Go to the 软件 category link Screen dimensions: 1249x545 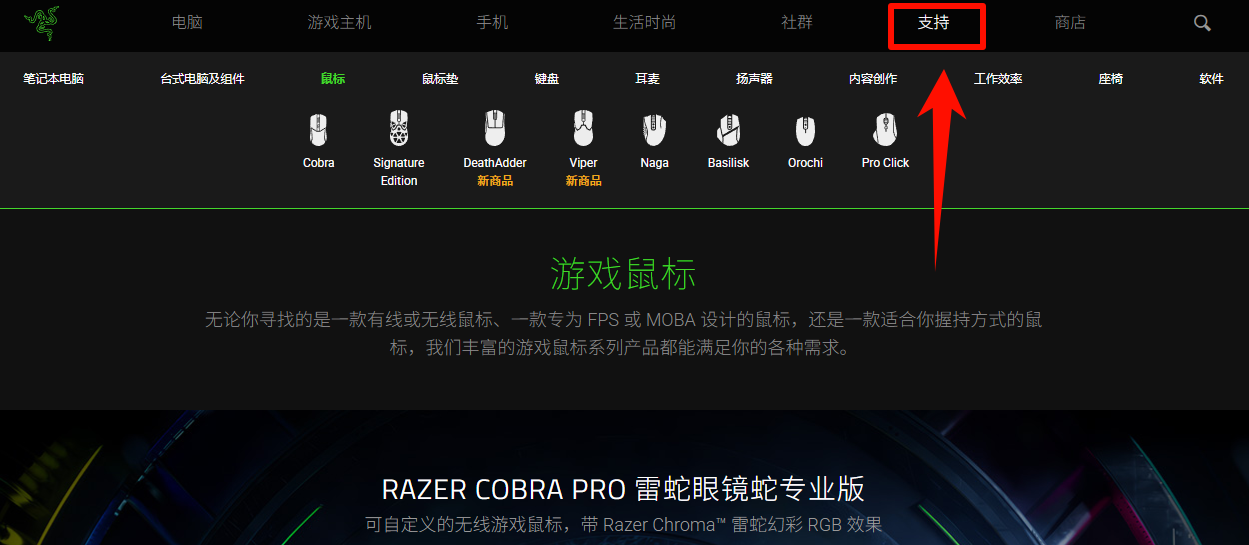(x=1211, y=79)
